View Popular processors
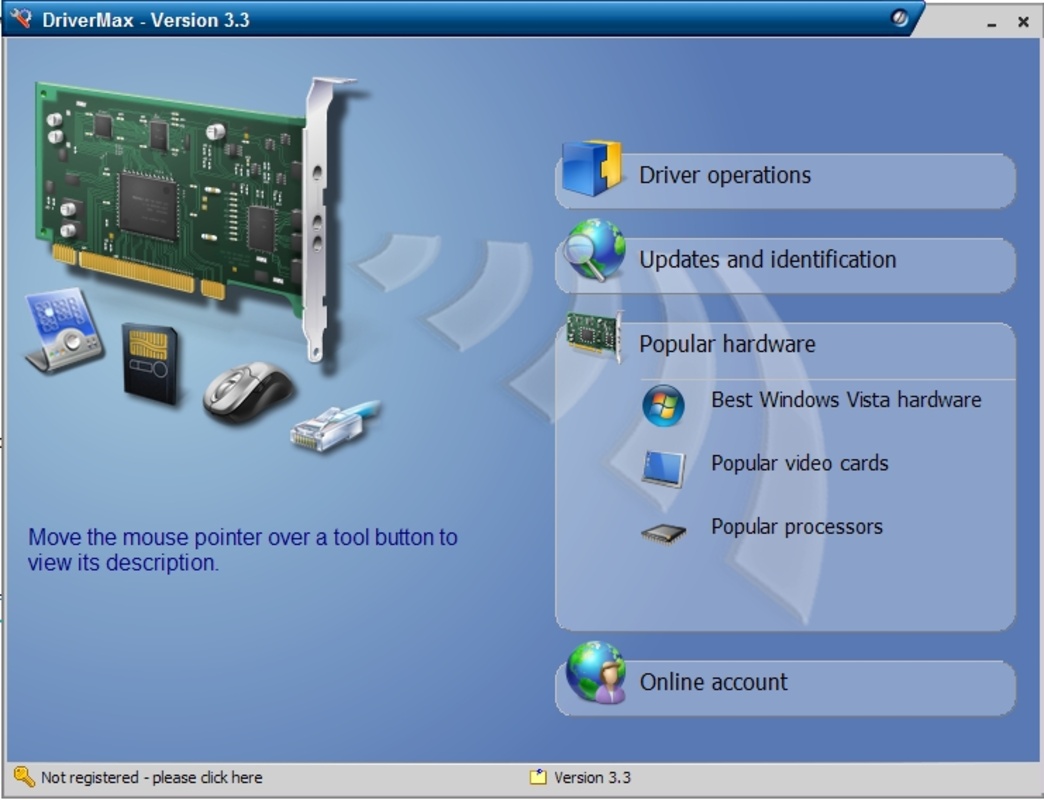 [x=795, y=527]
